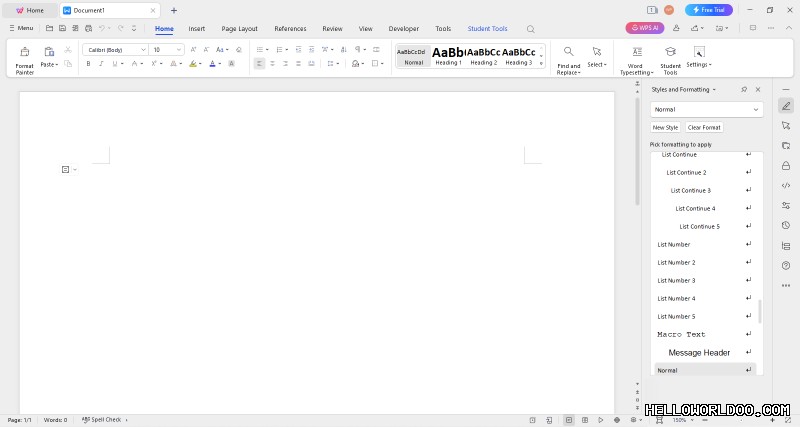Toggle Print Layout view in status bar
The height and width of the screenshot is (427, 800).
[x=569, y=420]
